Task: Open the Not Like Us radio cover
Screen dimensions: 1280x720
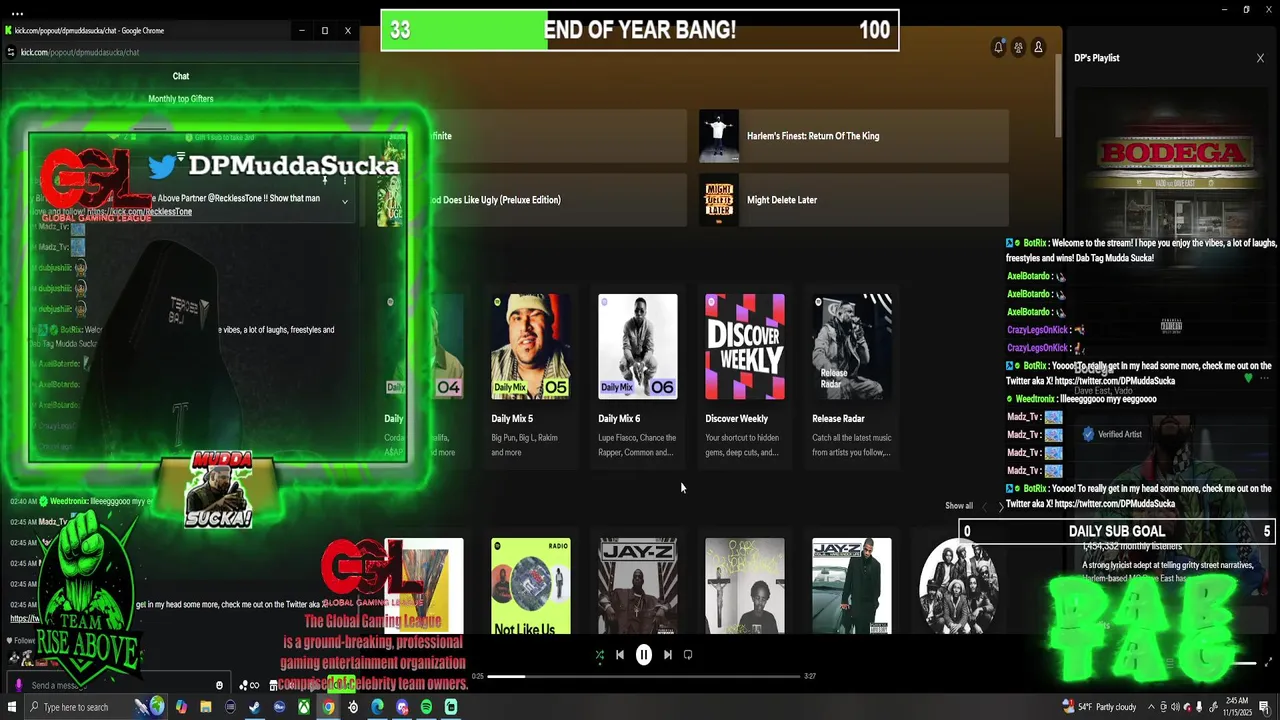Action: (x=531, y=586)
